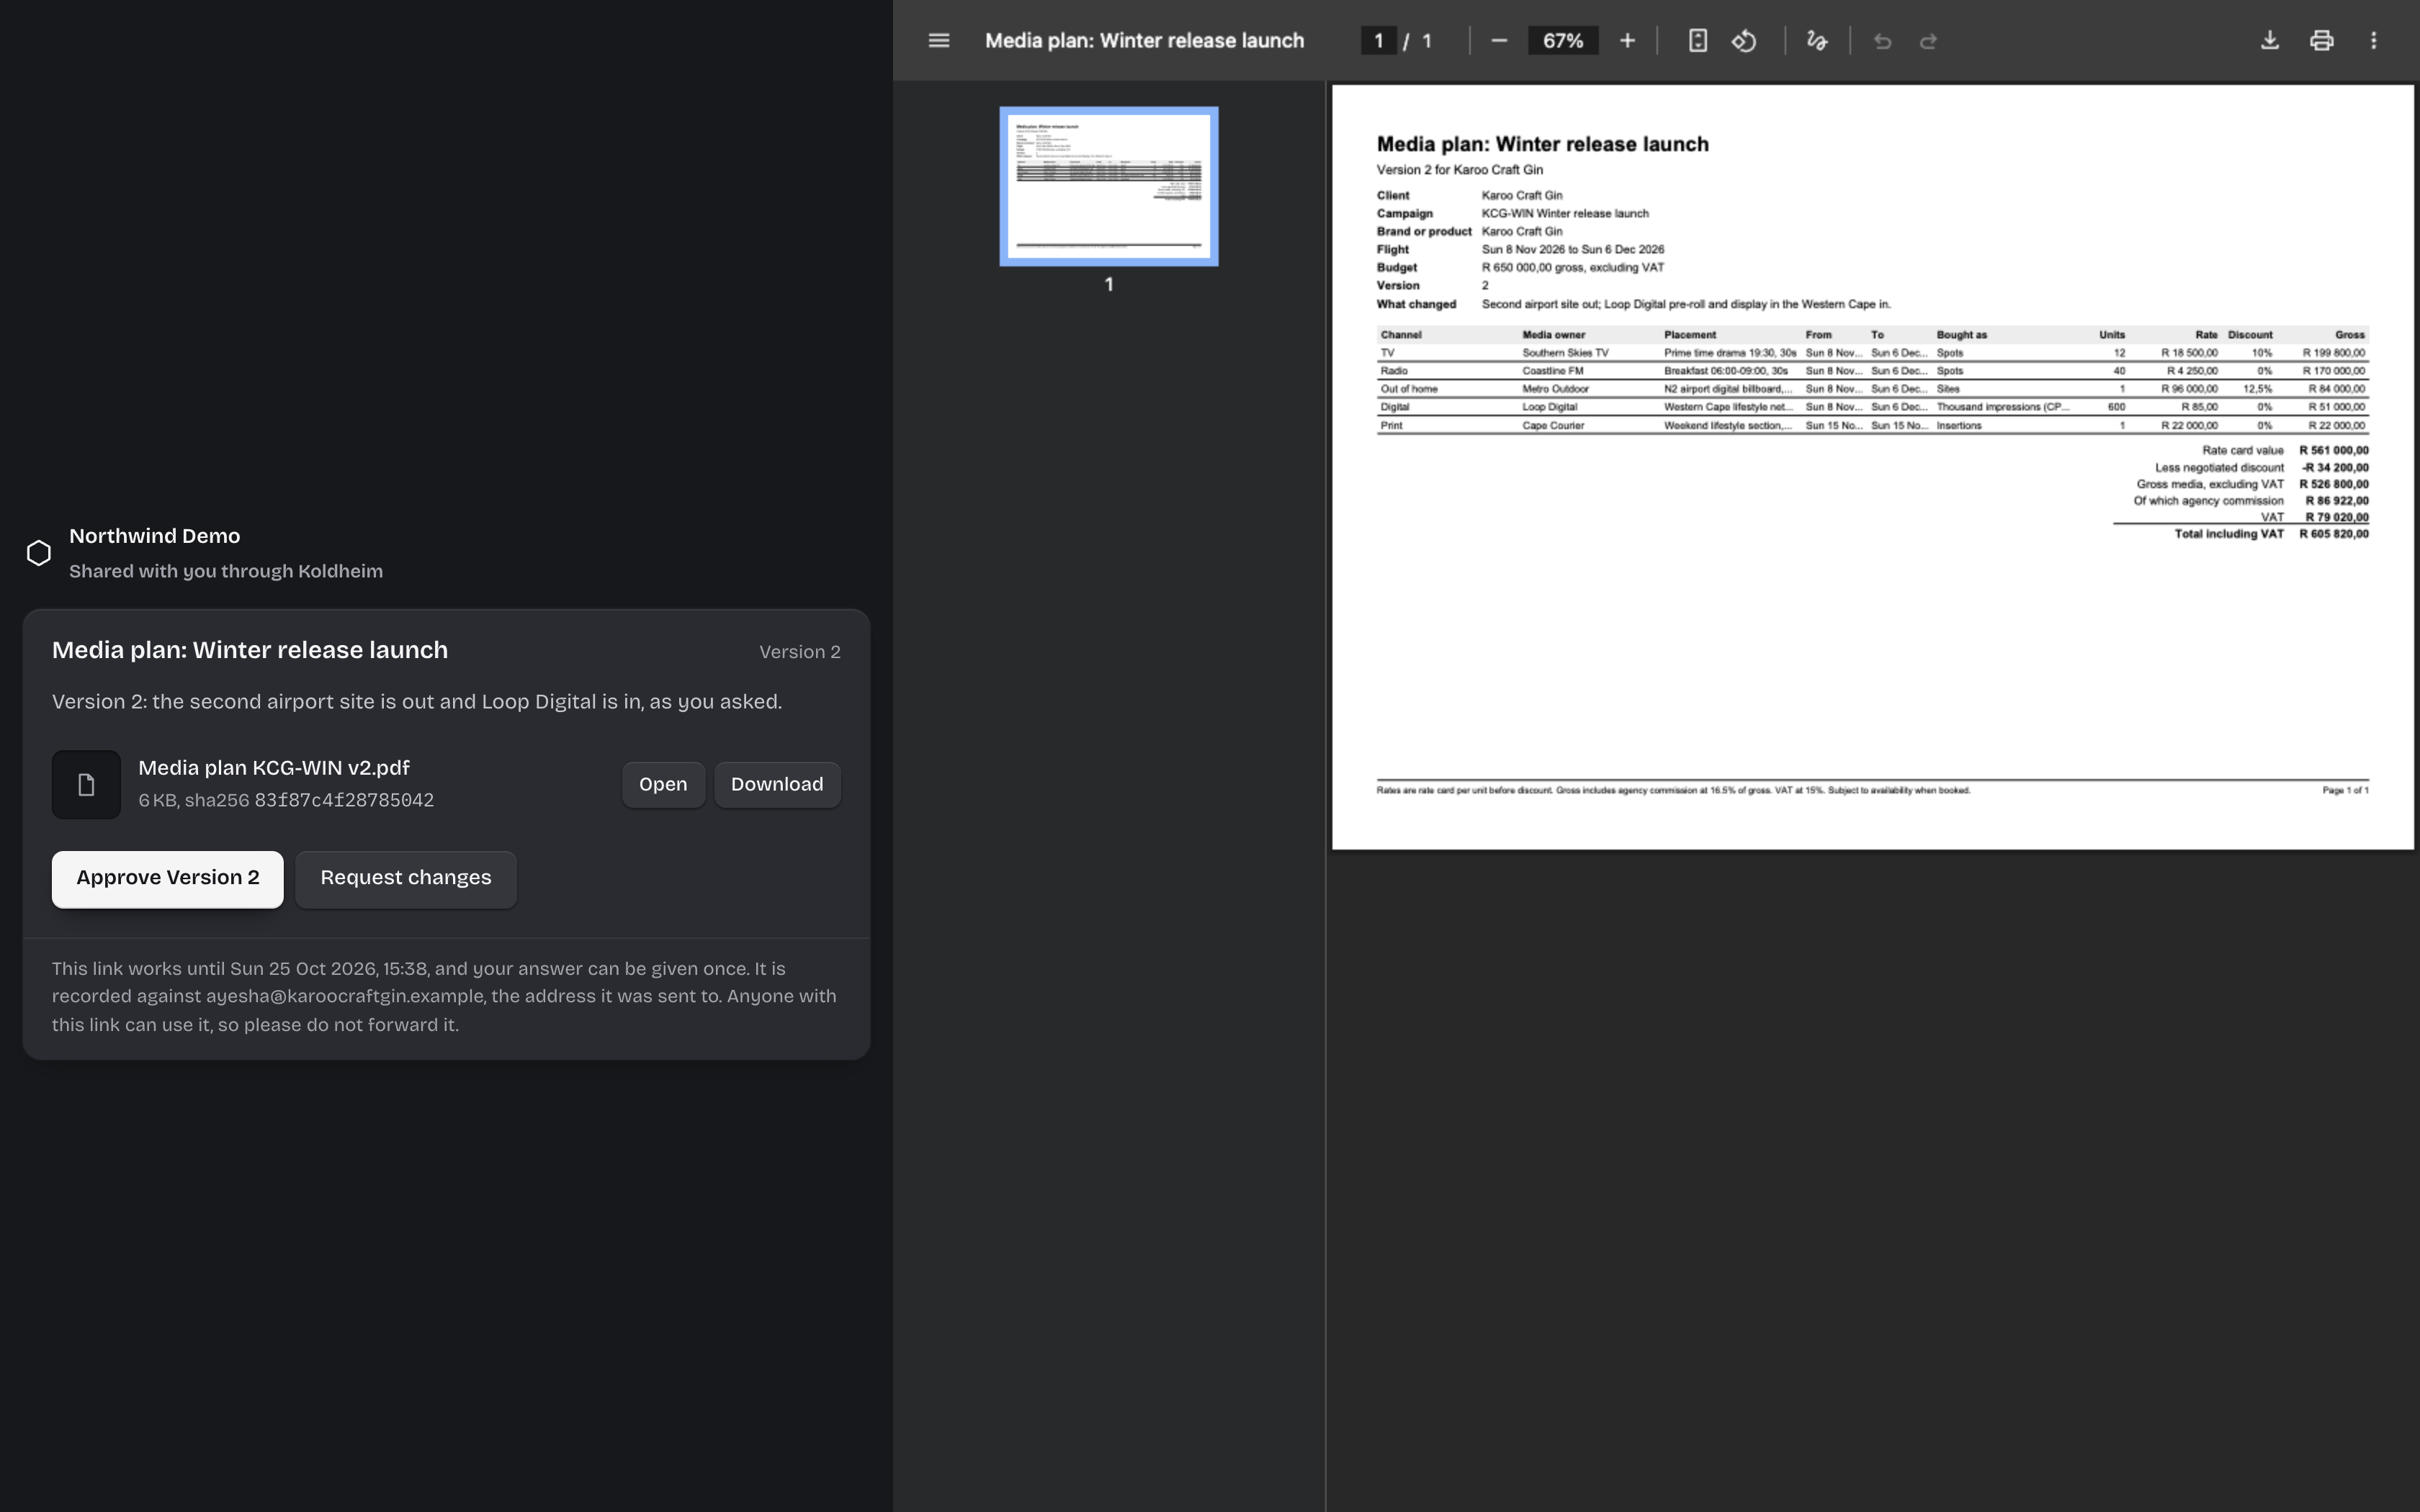Image resolution: width=2420 pixels, height=1512 pixels.
Task: Approve Version 2 of the media plan
Action: (x=168, y=879)
